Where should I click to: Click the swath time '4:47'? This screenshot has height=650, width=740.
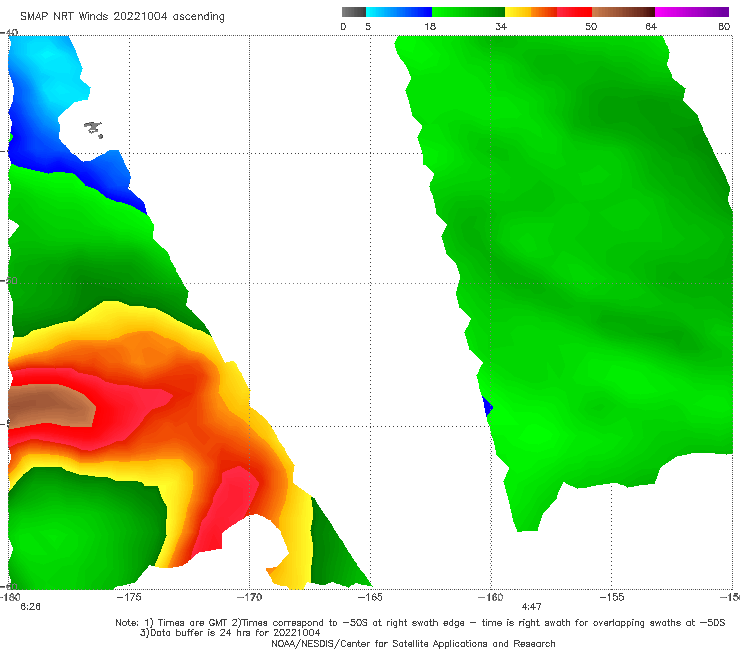click(531, 607)
